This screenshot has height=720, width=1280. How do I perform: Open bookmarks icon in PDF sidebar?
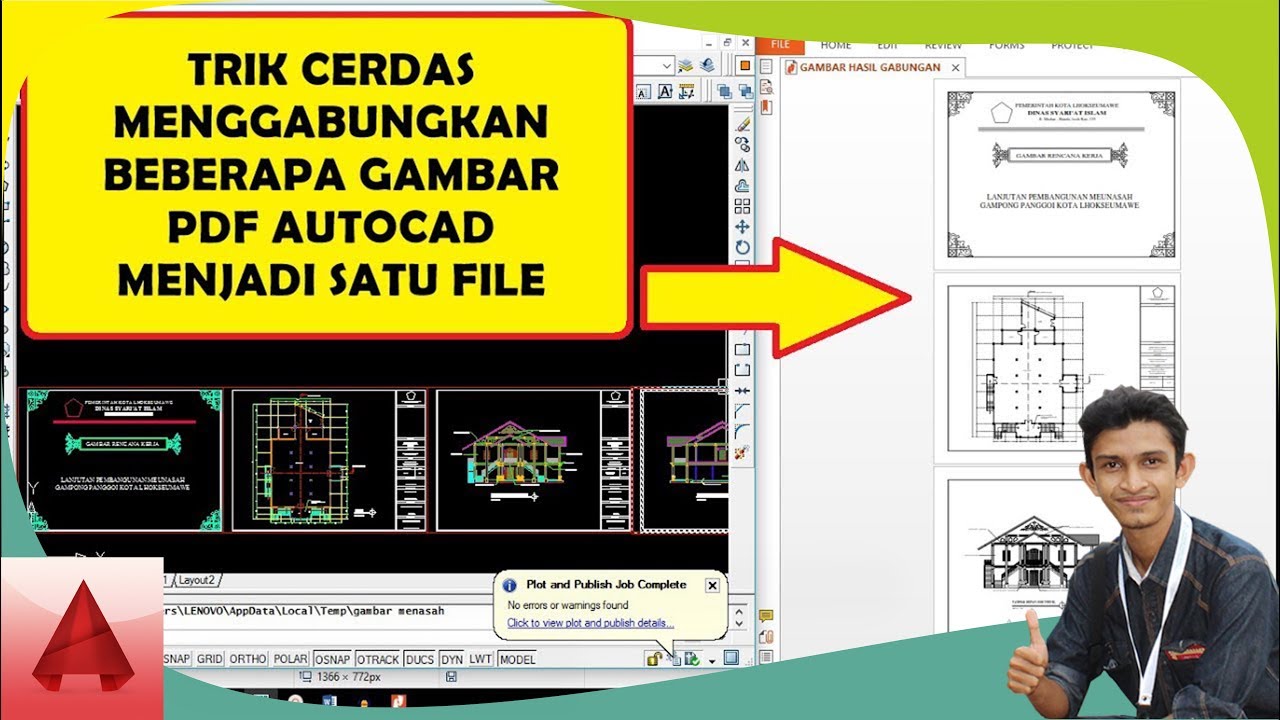tap(766, 108)
